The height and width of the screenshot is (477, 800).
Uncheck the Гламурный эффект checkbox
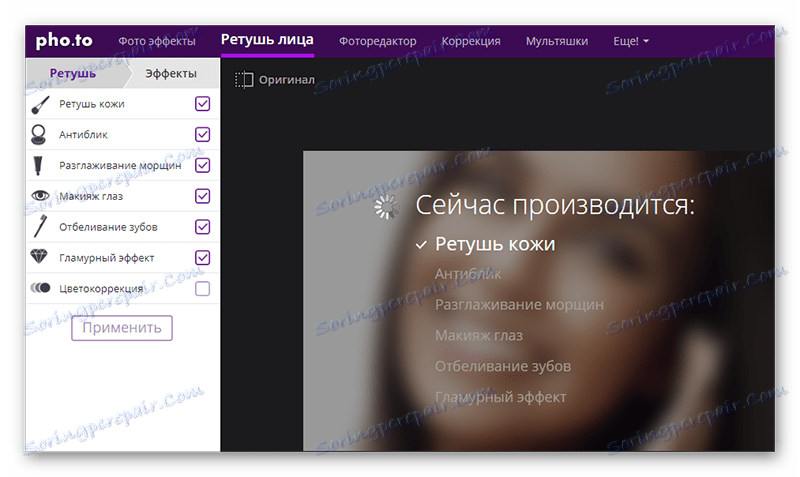(203, 258)
